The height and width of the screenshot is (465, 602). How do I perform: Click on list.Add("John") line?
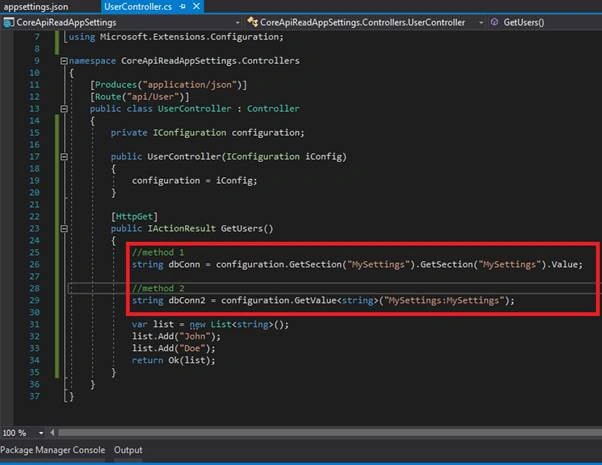176,336
